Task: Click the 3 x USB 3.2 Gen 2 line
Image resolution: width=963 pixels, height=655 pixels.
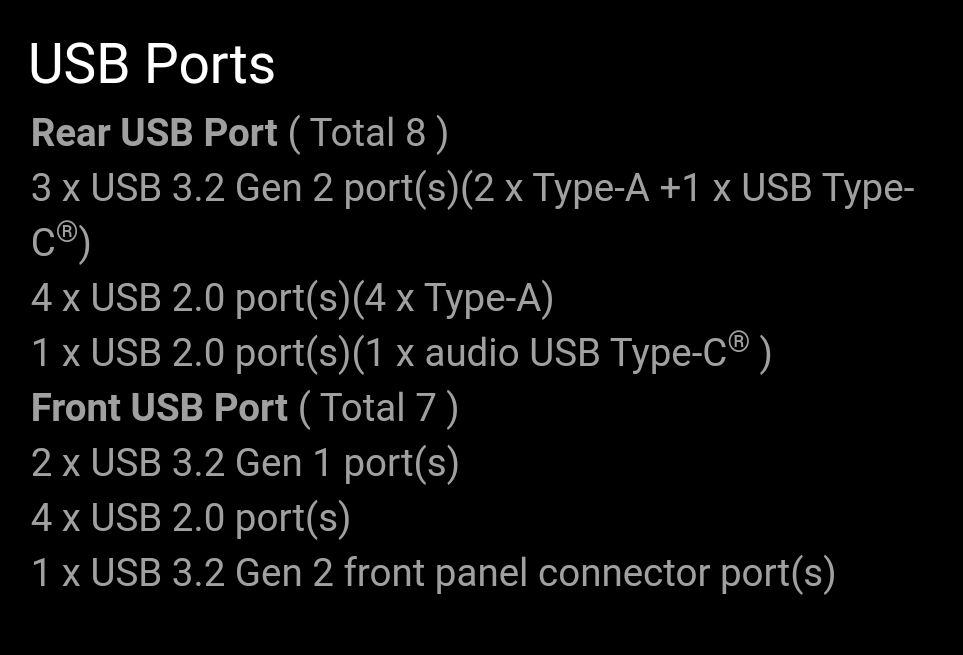Action: pos(473,215)
